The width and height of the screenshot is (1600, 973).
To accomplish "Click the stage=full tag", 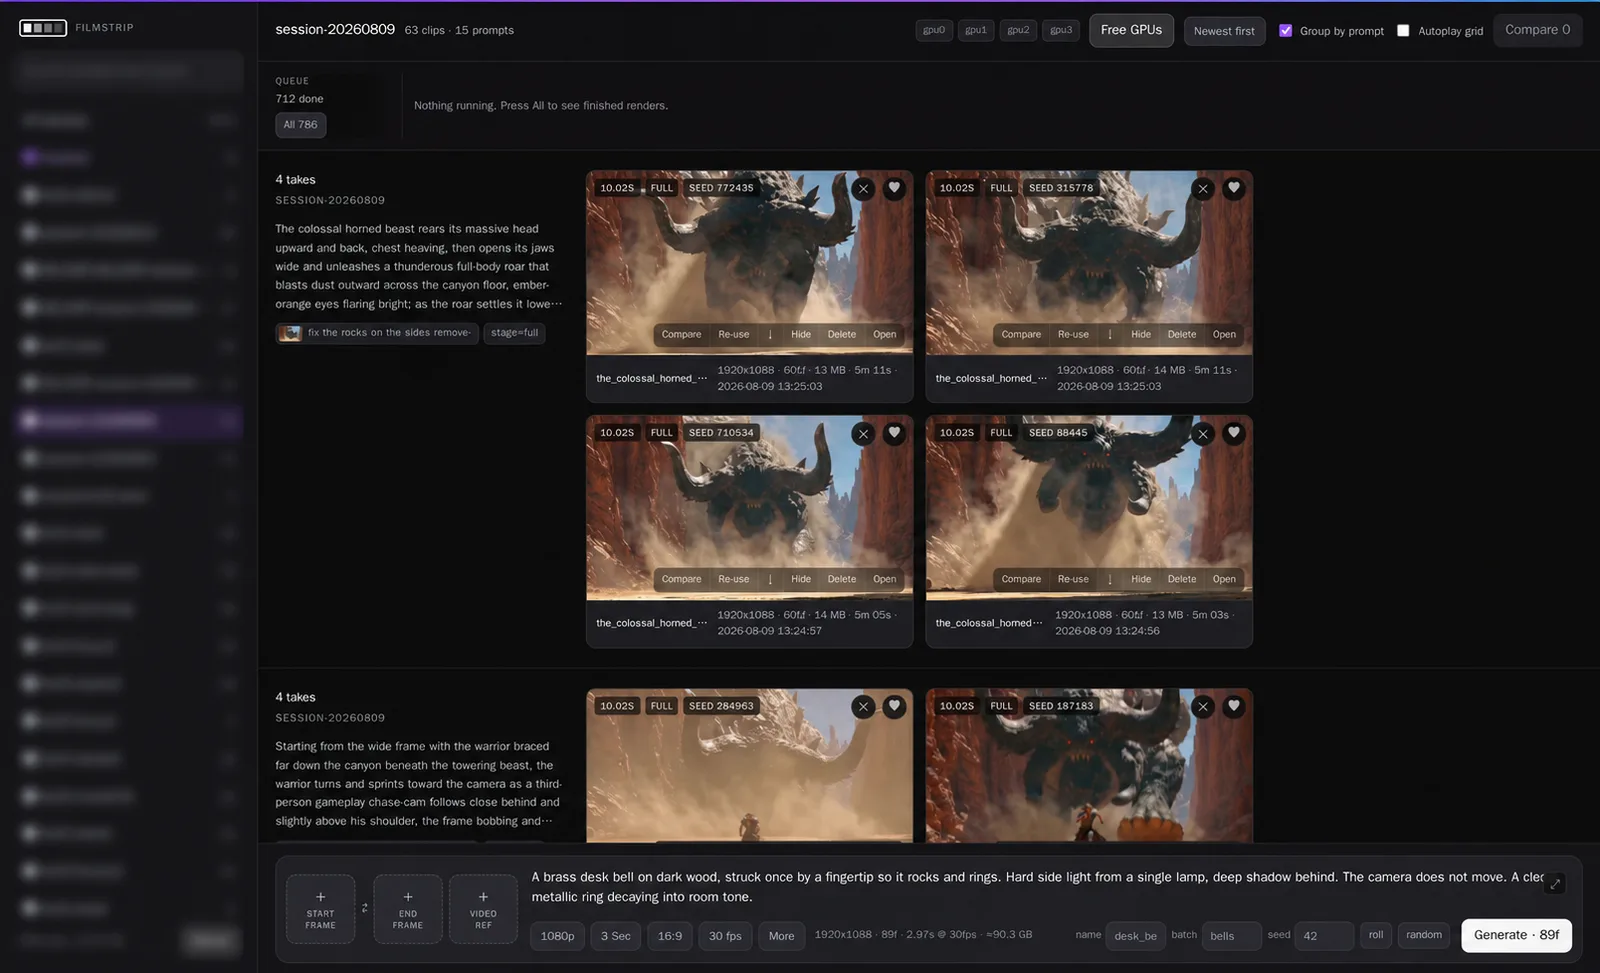I will click(x=514, y=333).
